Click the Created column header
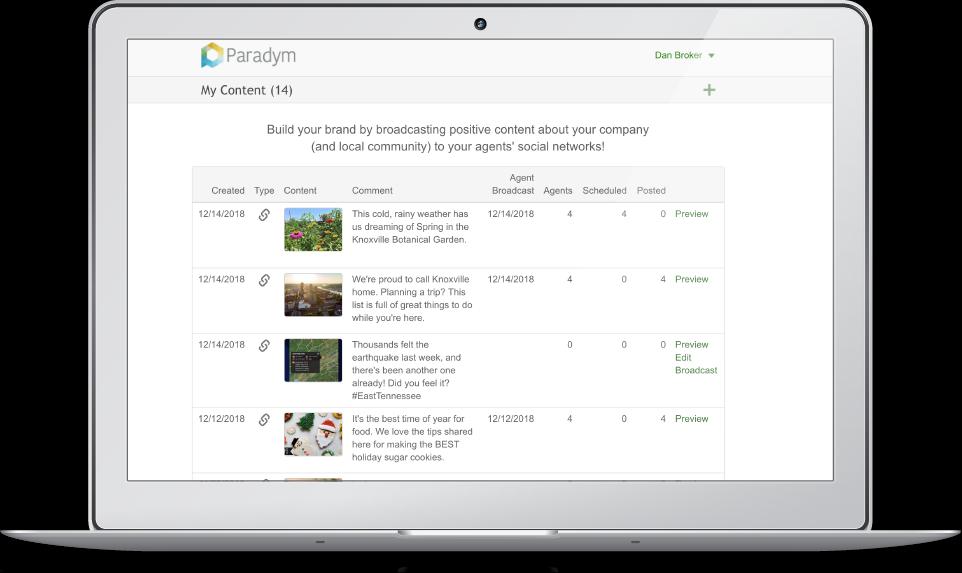 228,190
